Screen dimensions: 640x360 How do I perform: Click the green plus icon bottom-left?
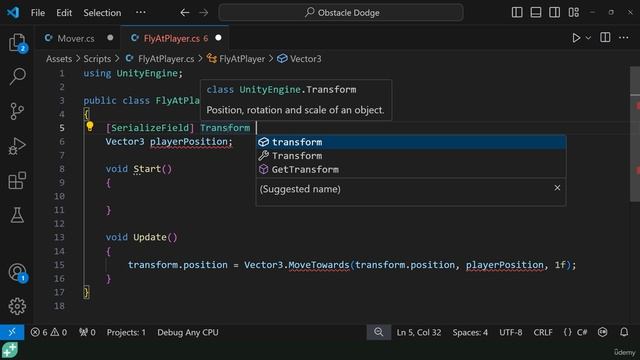pos(9,350)
